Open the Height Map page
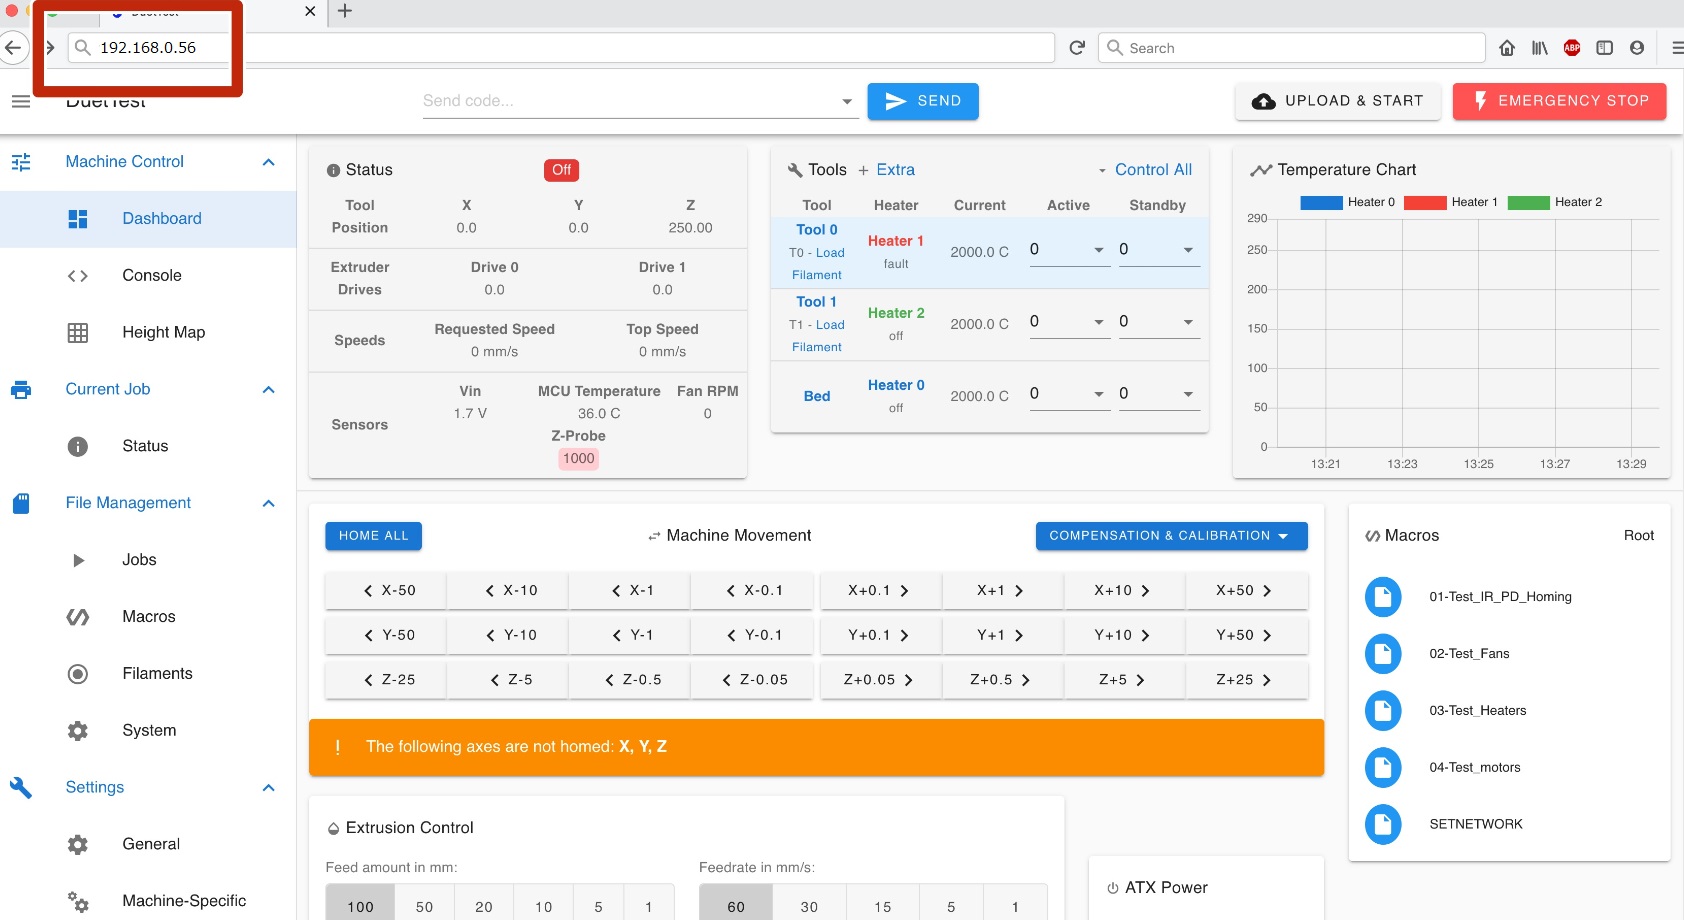 point(148,333)
